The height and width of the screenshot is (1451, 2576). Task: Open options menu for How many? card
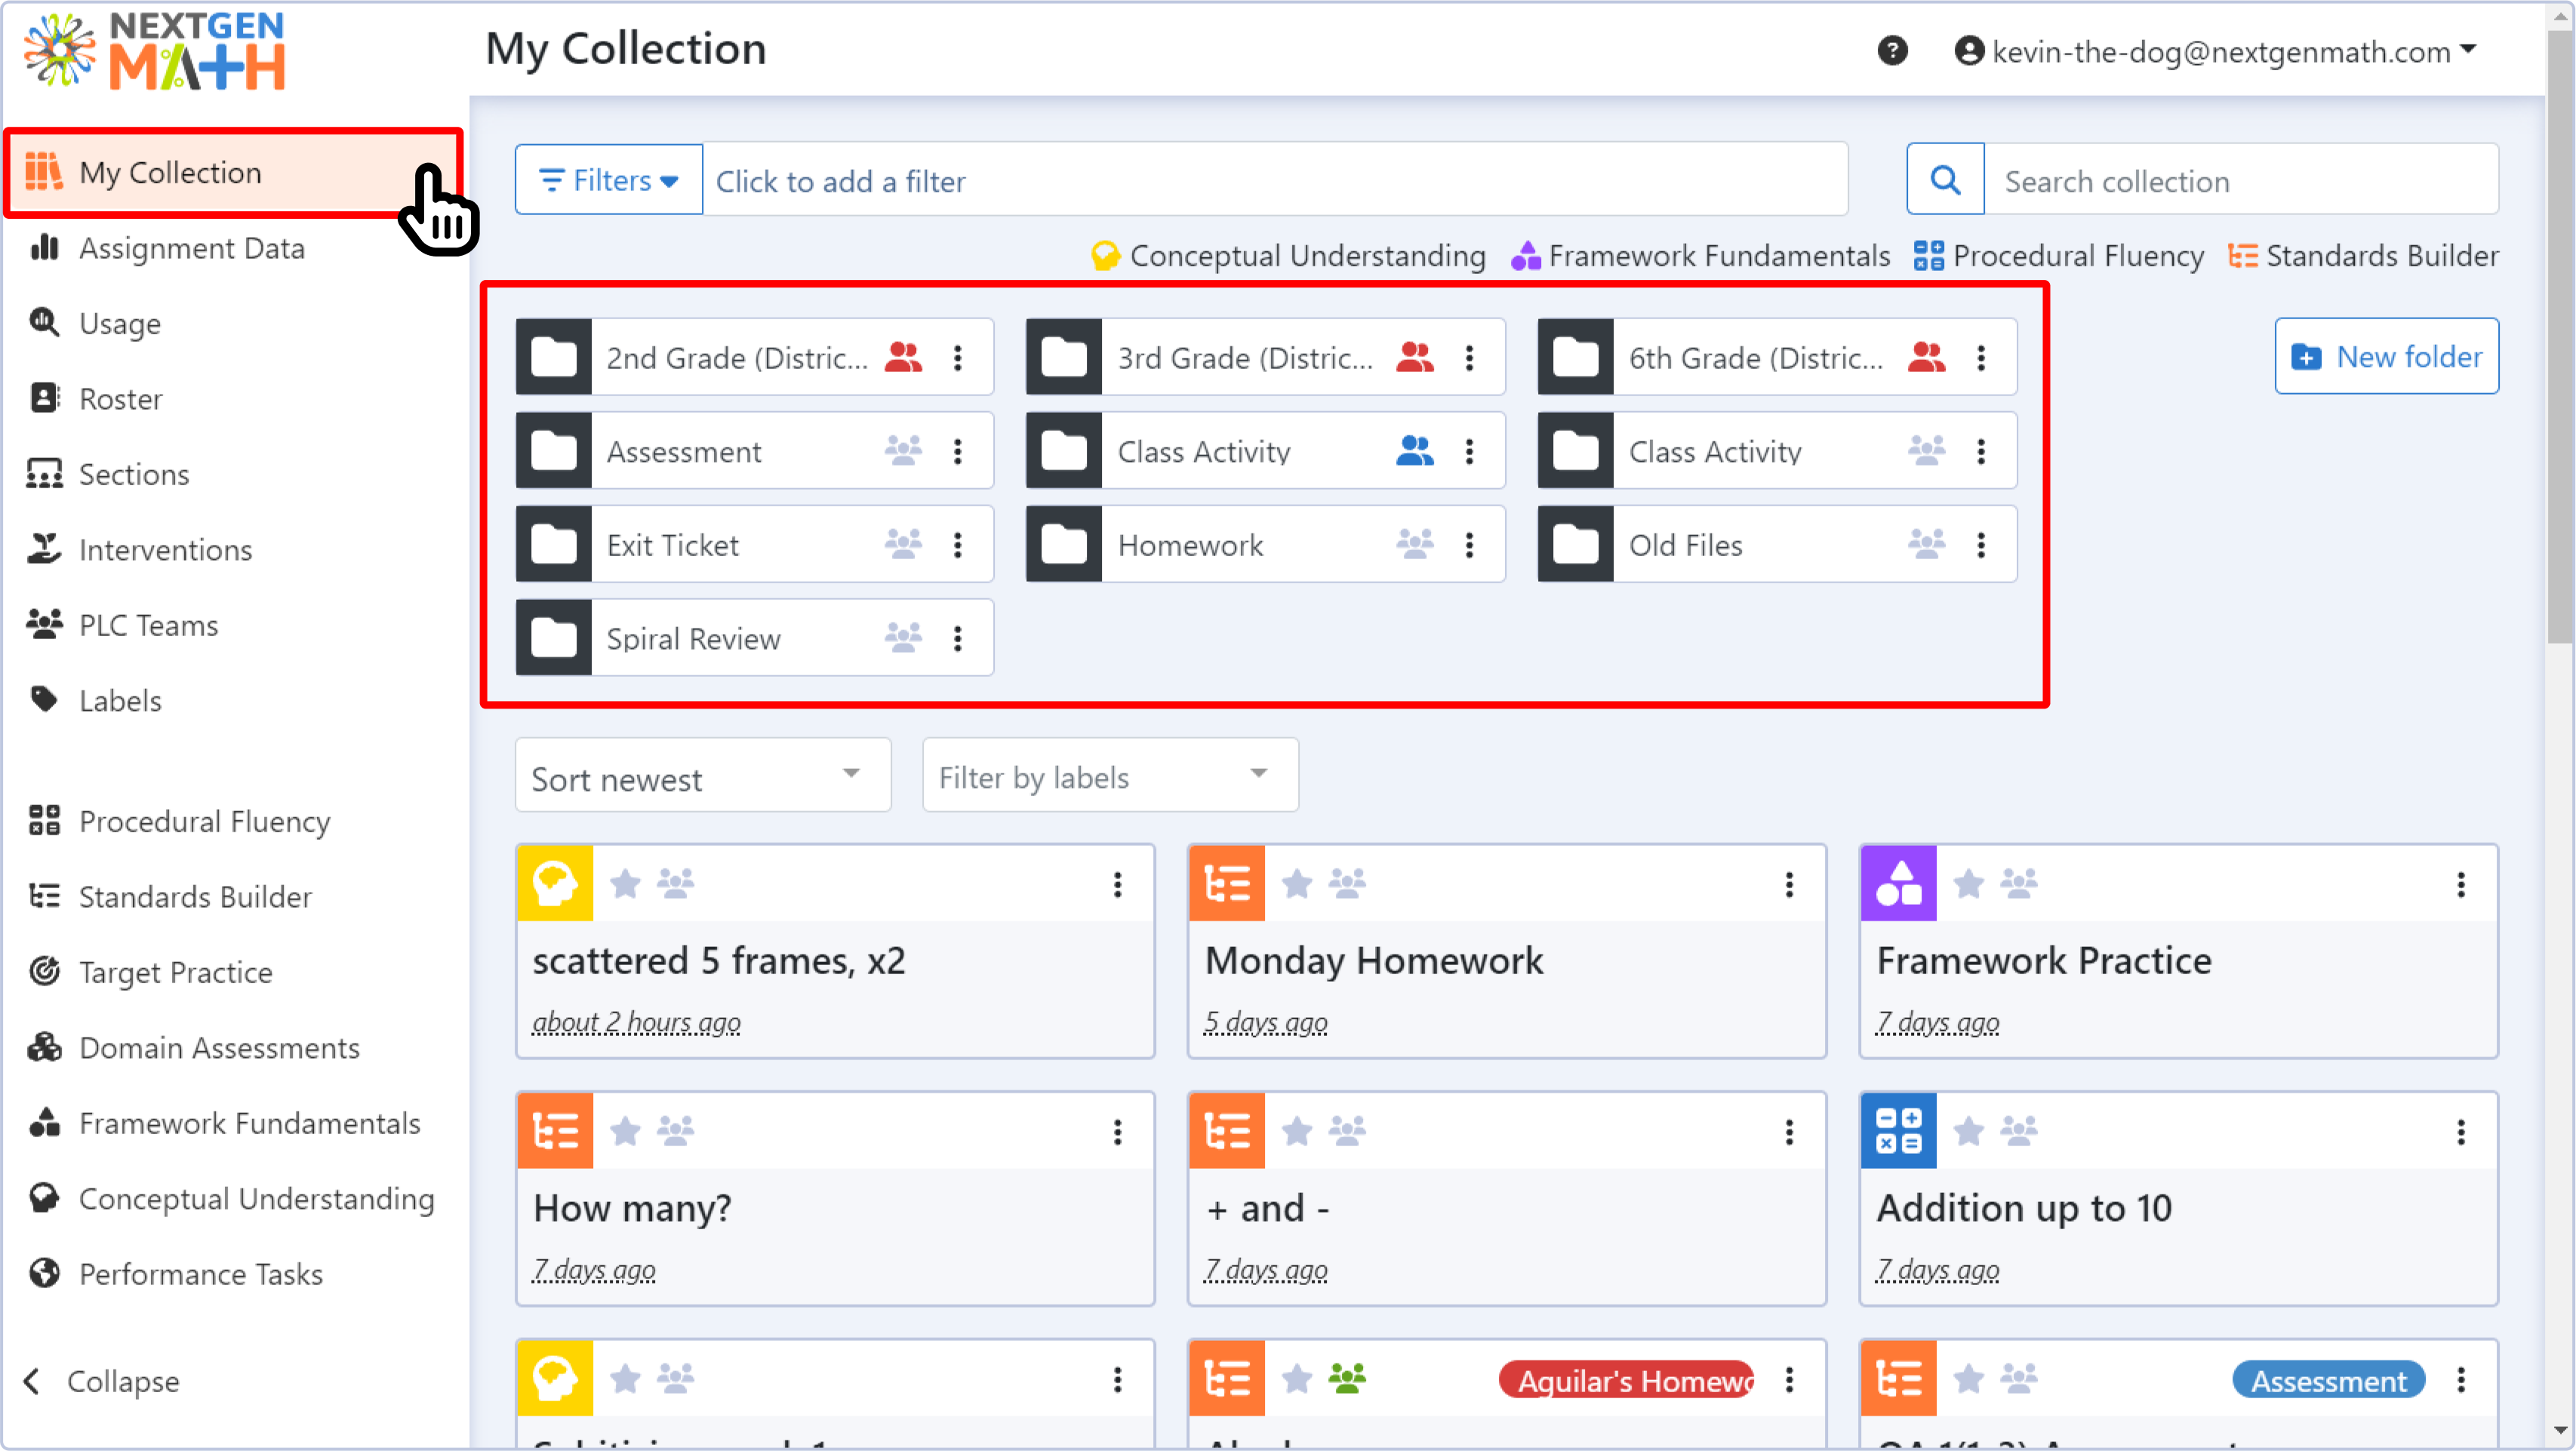click(1117, 1132)
